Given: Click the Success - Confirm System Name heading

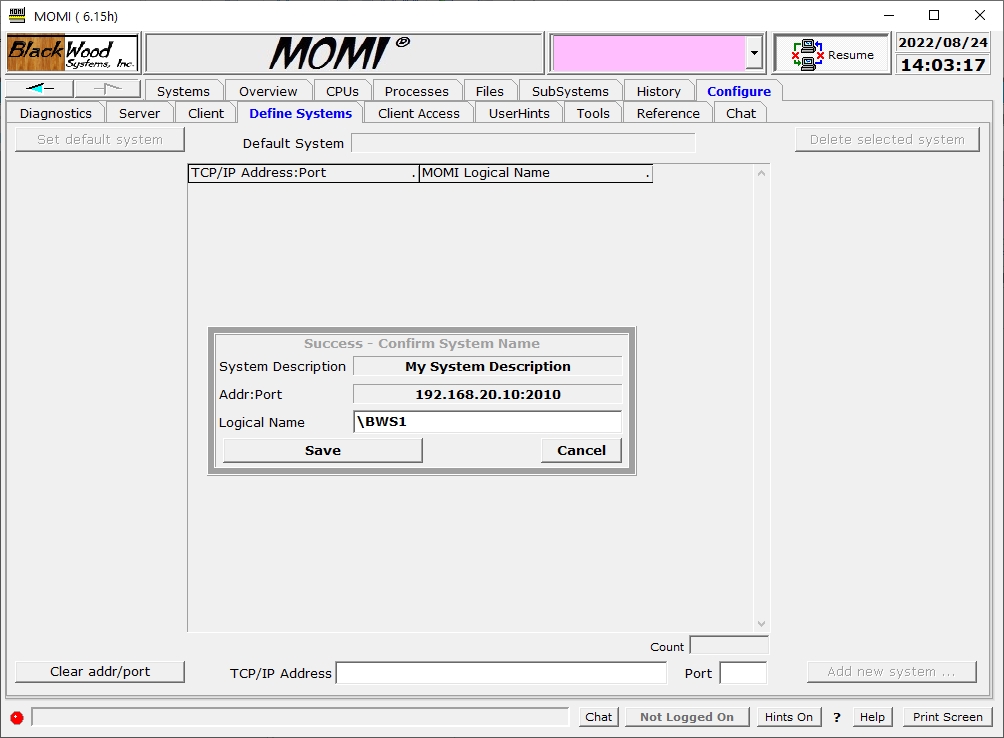Looking at the screenshot, I should [x=421, y=344].
